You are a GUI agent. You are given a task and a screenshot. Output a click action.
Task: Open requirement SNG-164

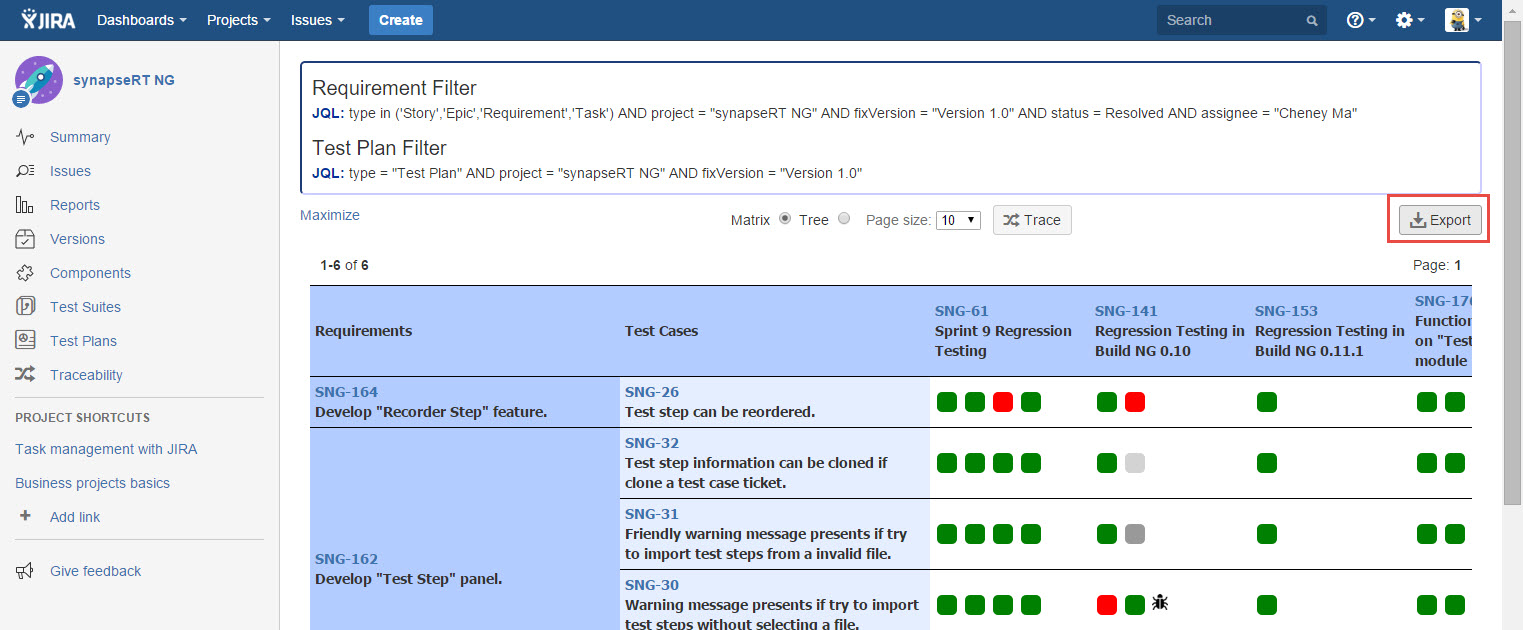(346, 392)
